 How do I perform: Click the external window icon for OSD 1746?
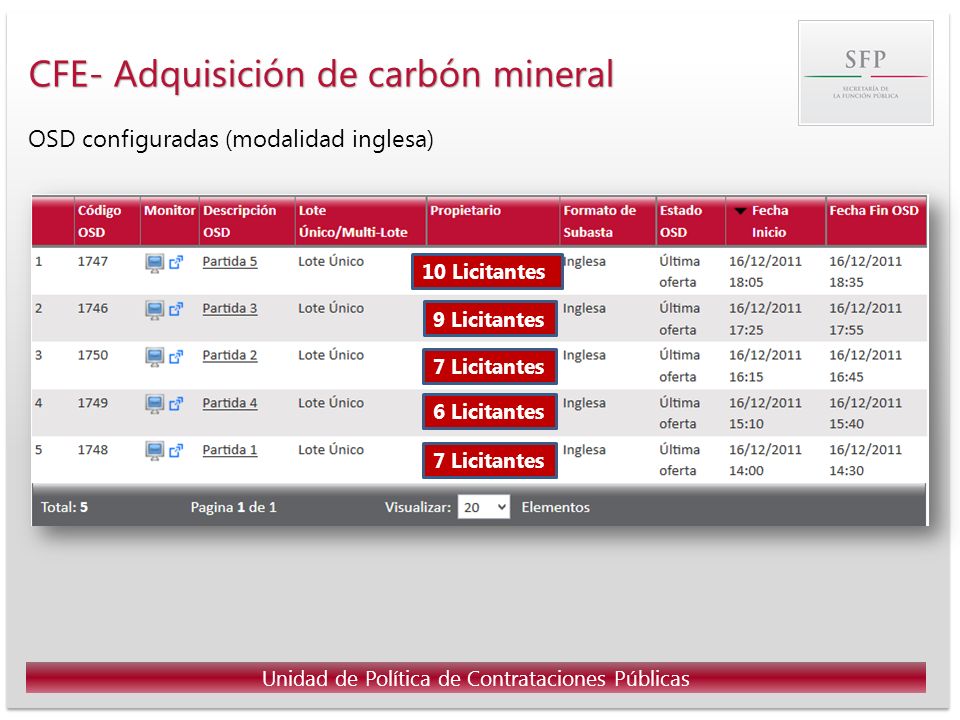coord(176,309)
